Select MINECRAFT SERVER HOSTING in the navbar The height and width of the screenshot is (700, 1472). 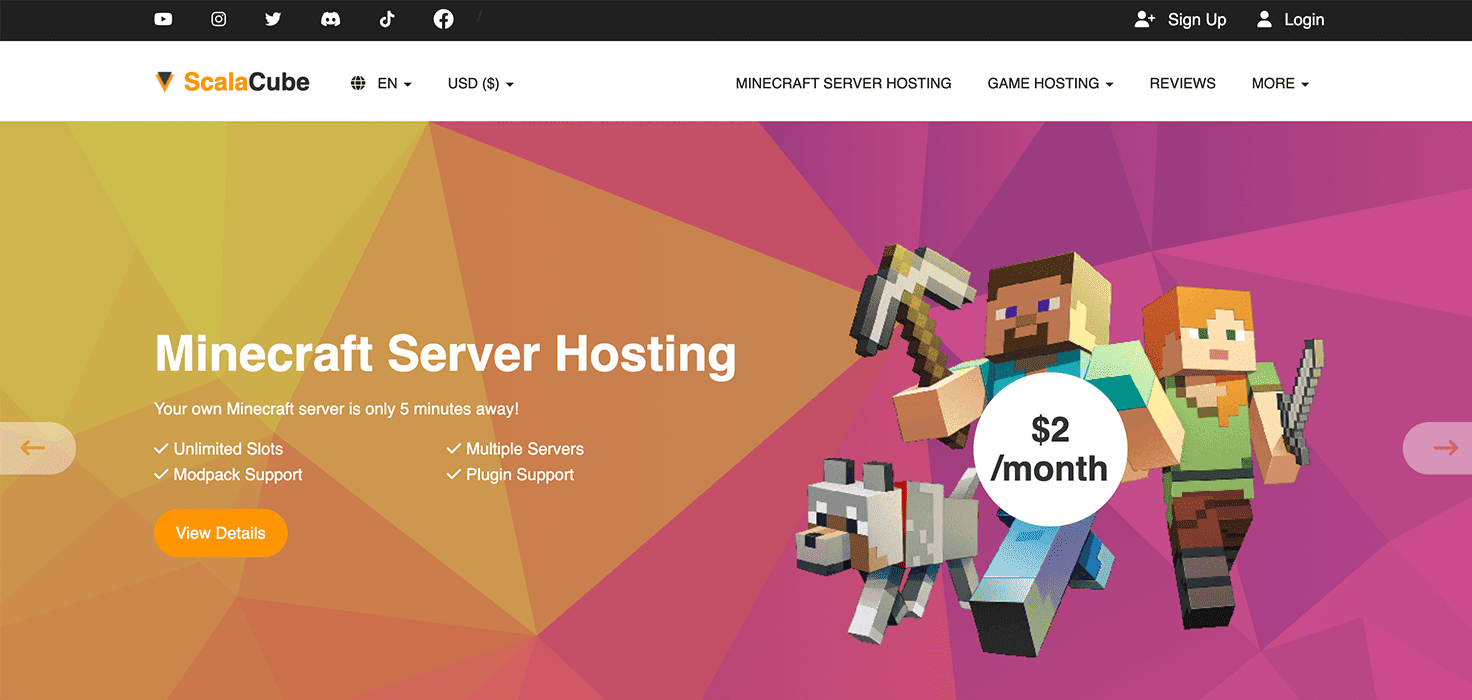(x=843, y=83)
